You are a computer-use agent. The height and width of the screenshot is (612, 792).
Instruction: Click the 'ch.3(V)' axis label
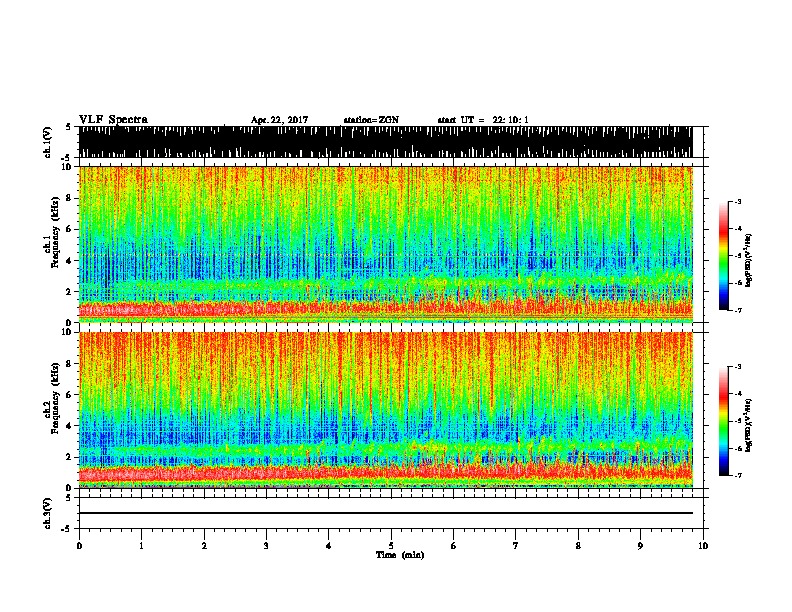(48, 513)
